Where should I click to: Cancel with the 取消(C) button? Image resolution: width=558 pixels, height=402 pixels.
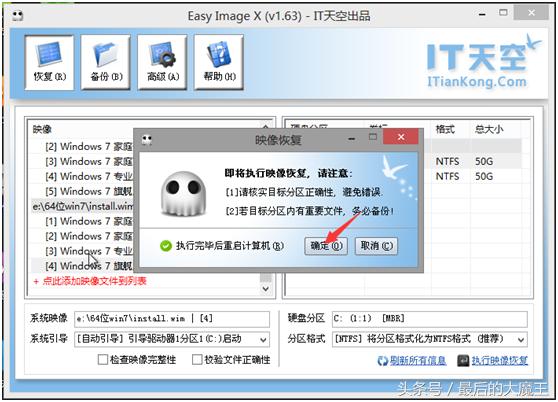(x=377, y=246)
